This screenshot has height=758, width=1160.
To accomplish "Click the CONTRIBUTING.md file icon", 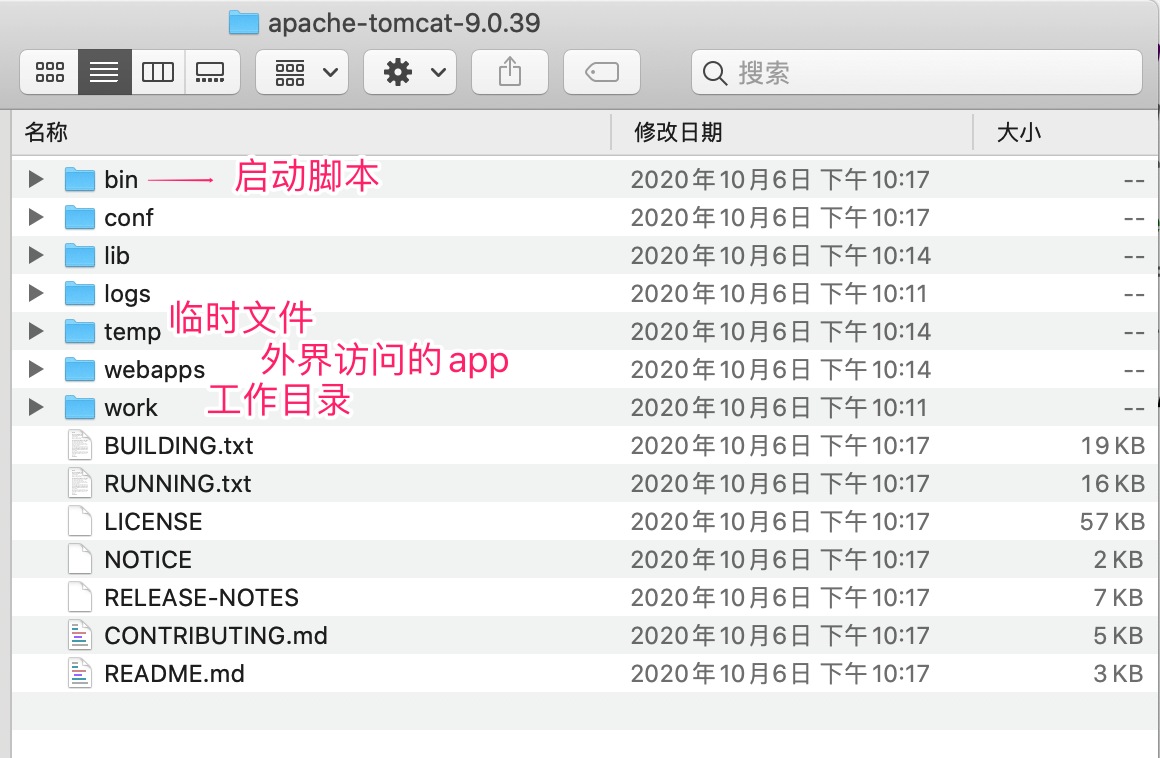I will 80,635.
